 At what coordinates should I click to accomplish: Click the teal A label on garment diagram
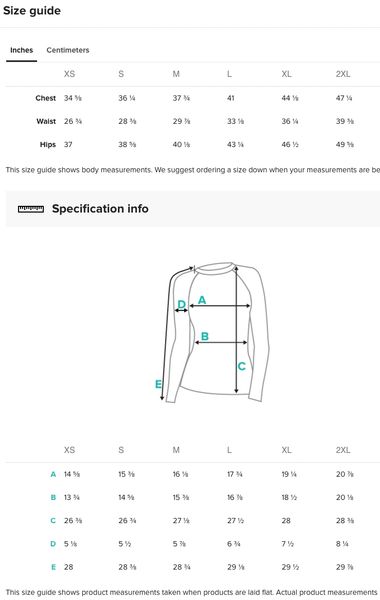coord(202,300)
